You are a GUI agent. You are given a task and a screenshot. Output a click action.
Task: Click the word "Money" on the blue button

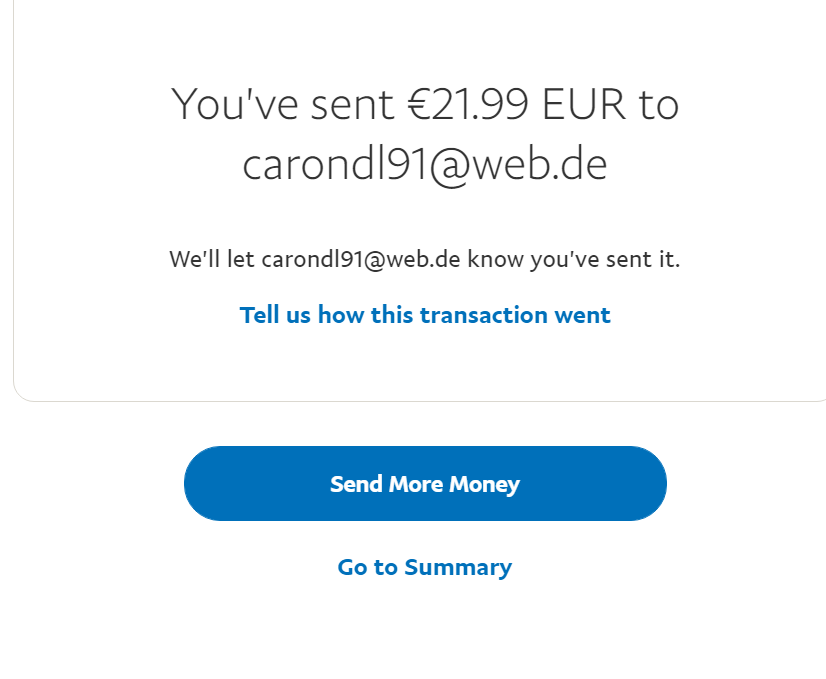click(484, 484)
